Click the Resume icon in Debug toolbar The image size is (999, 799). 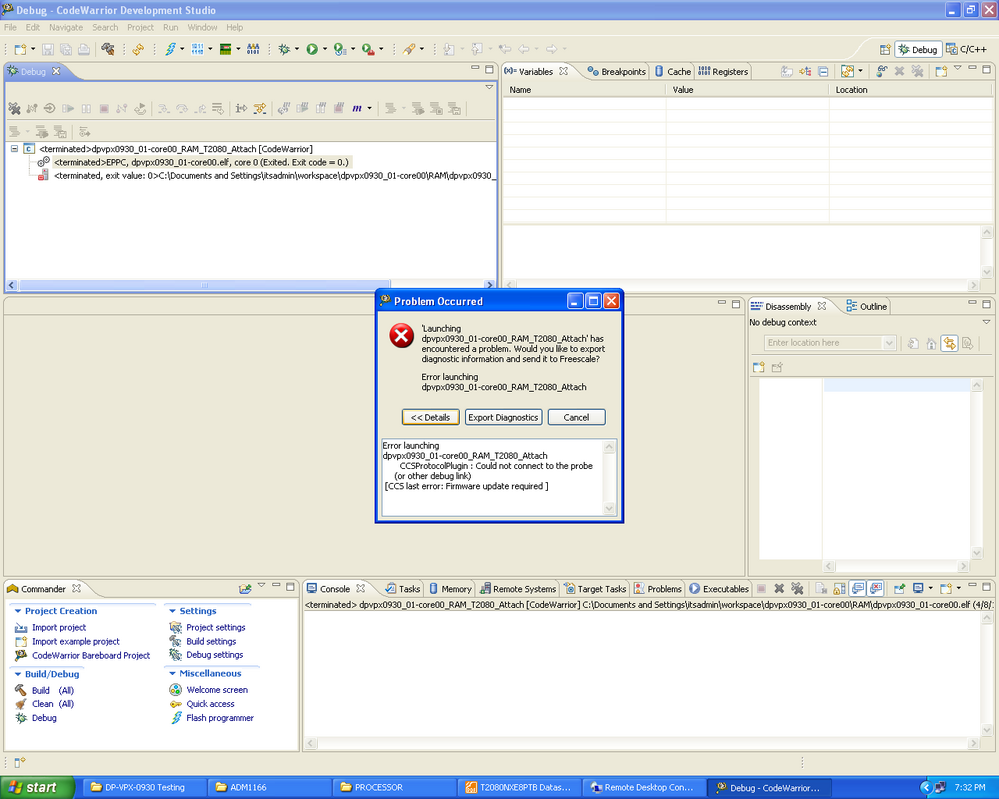coord(69,107)
